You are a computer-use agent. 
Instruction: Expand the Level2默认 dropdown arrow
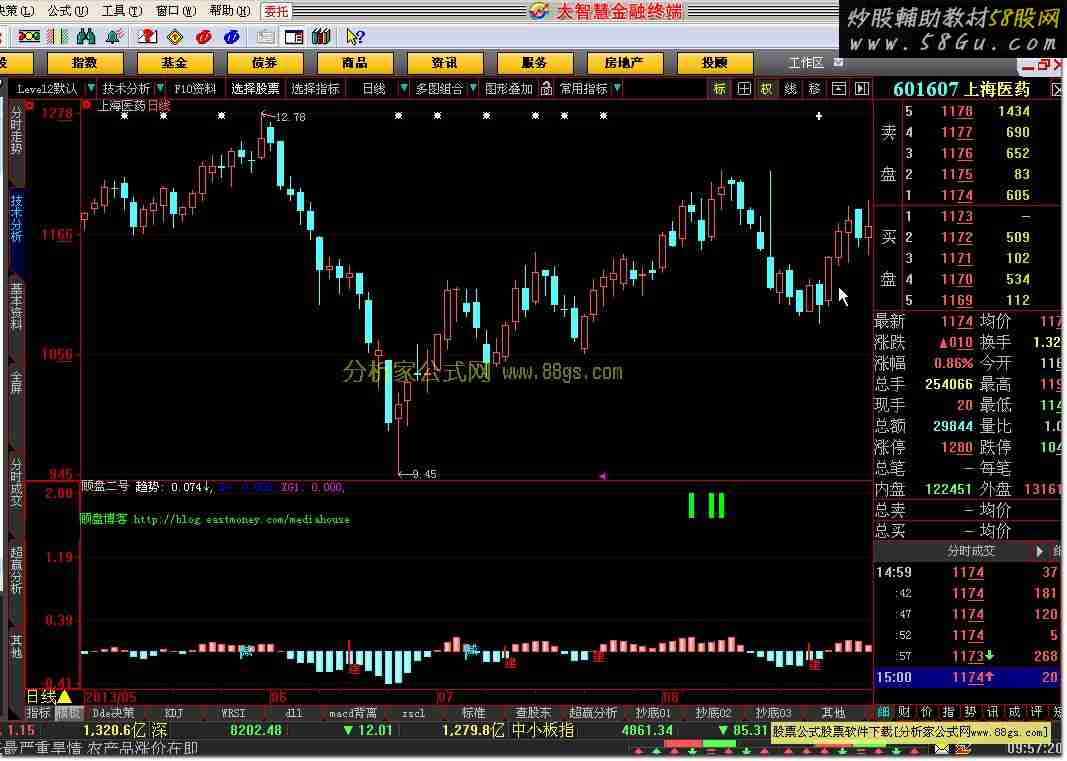click(91, 88)
